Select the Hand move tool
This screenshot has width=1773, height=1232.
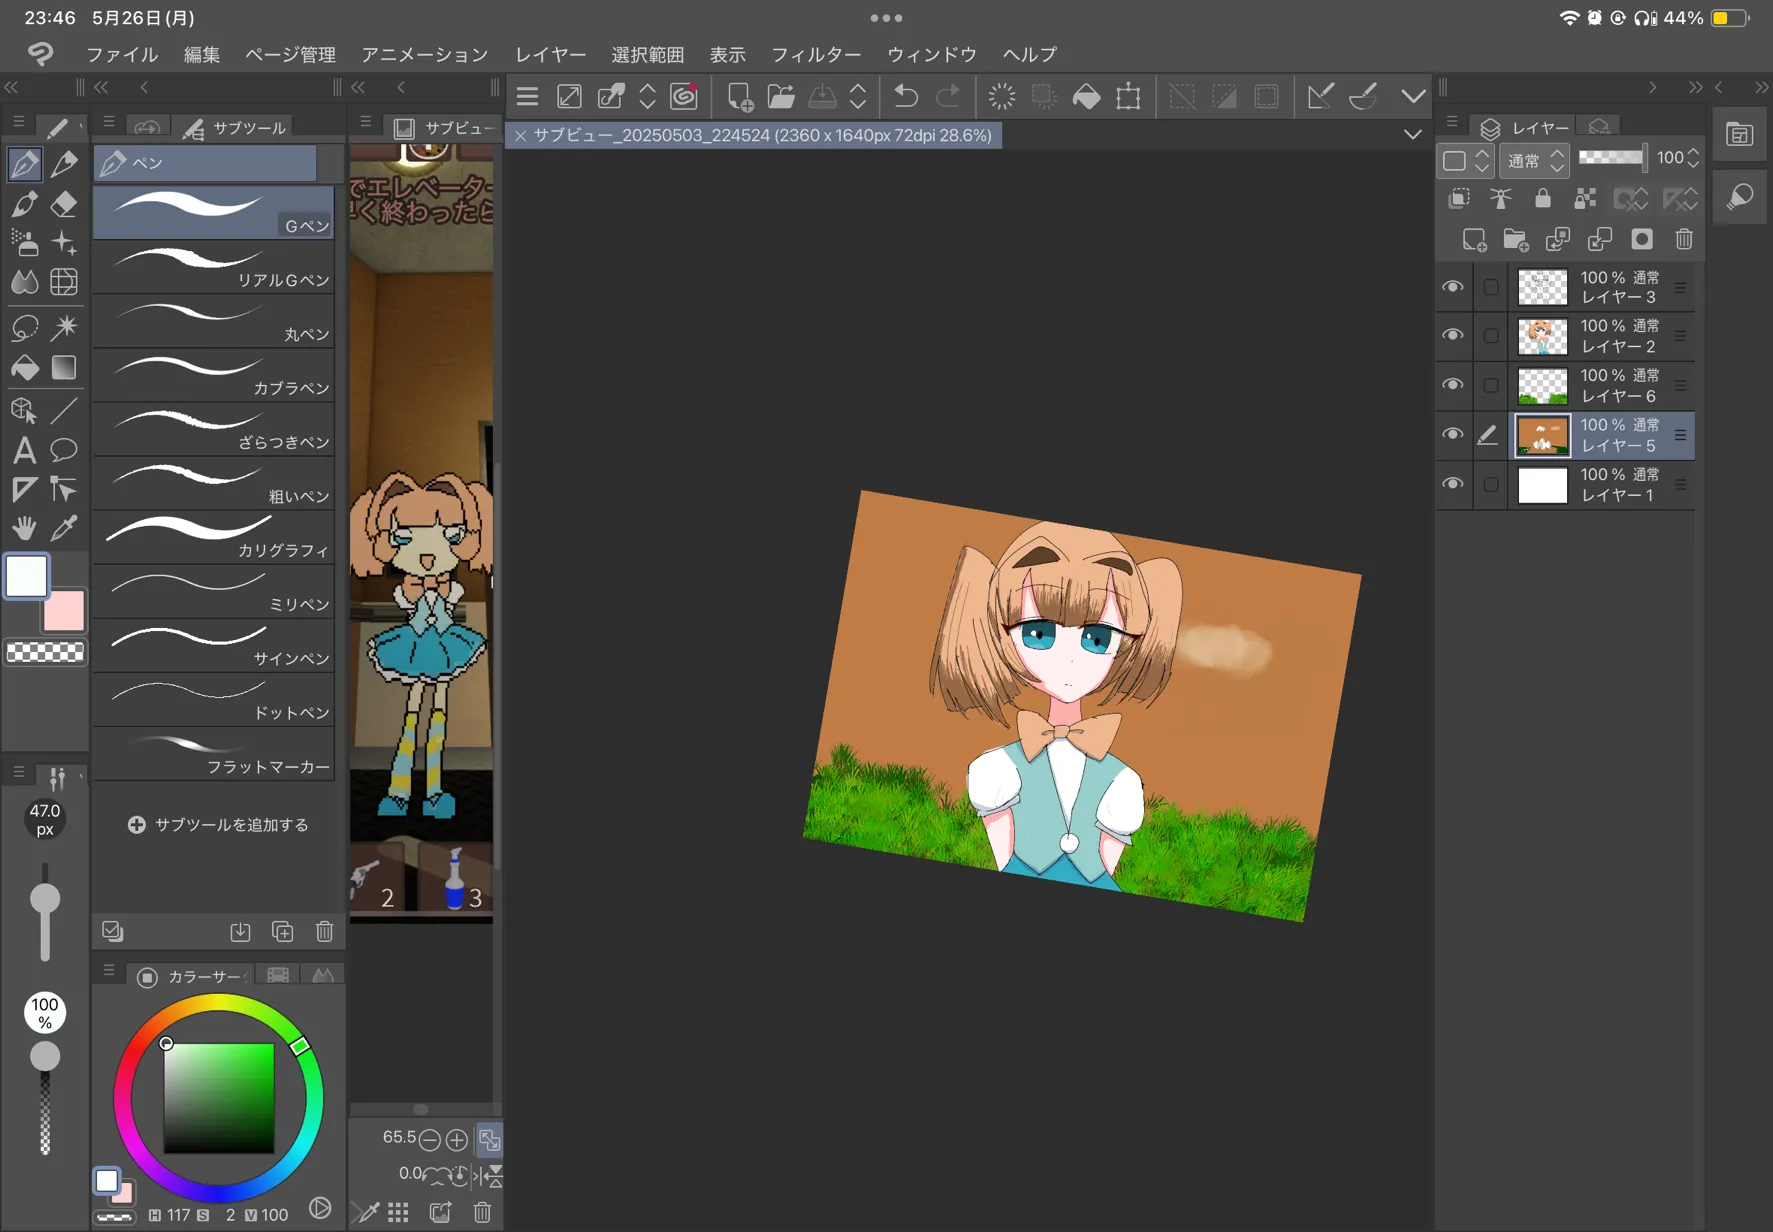pyautogui.click(x=24, y=528)
